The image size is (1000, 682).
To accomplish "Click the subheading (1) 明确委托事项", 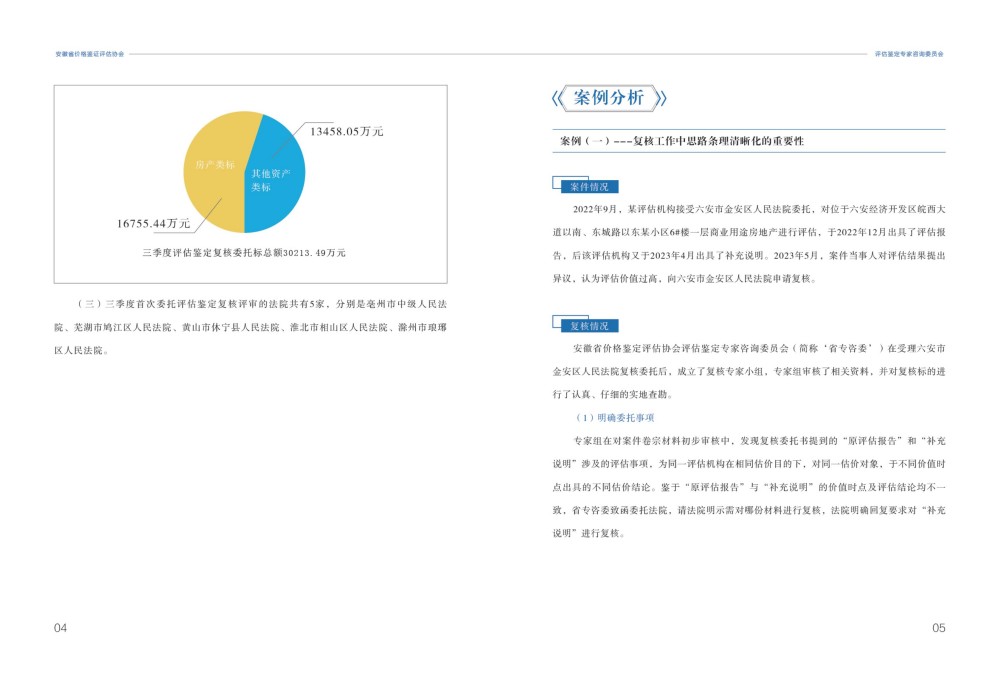I will [x=615, y=418].
